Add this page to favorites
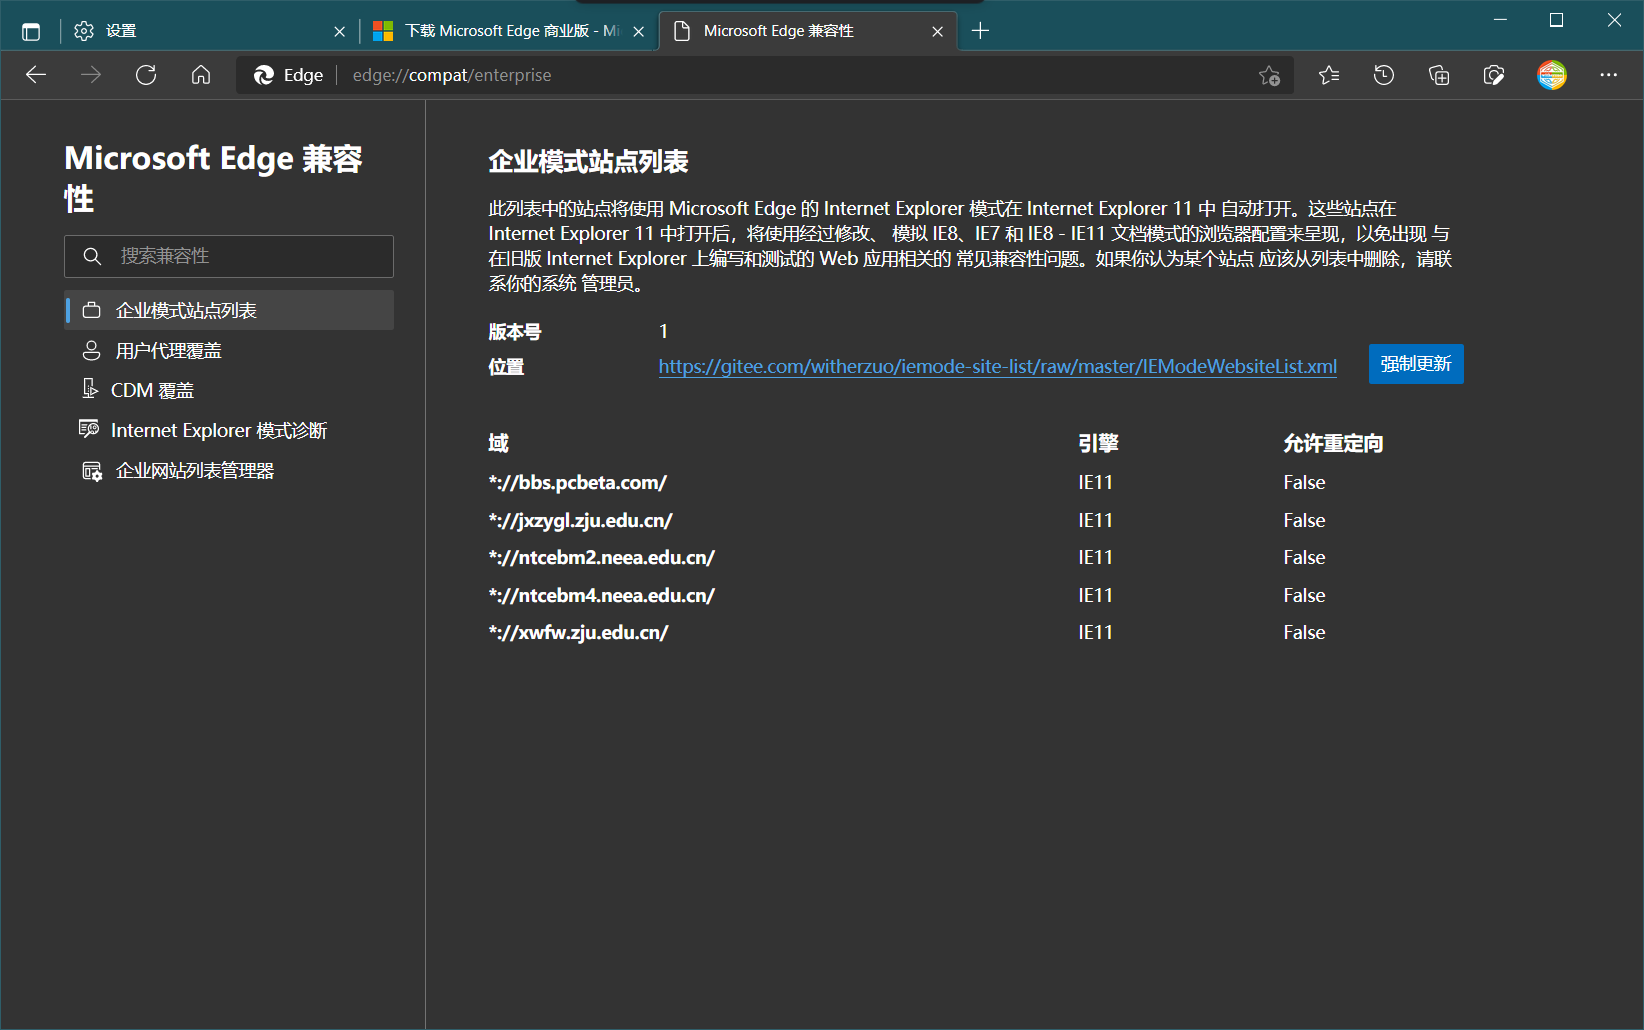Viewport: 1644px width, 1030px height. (x=1269, y=75)
